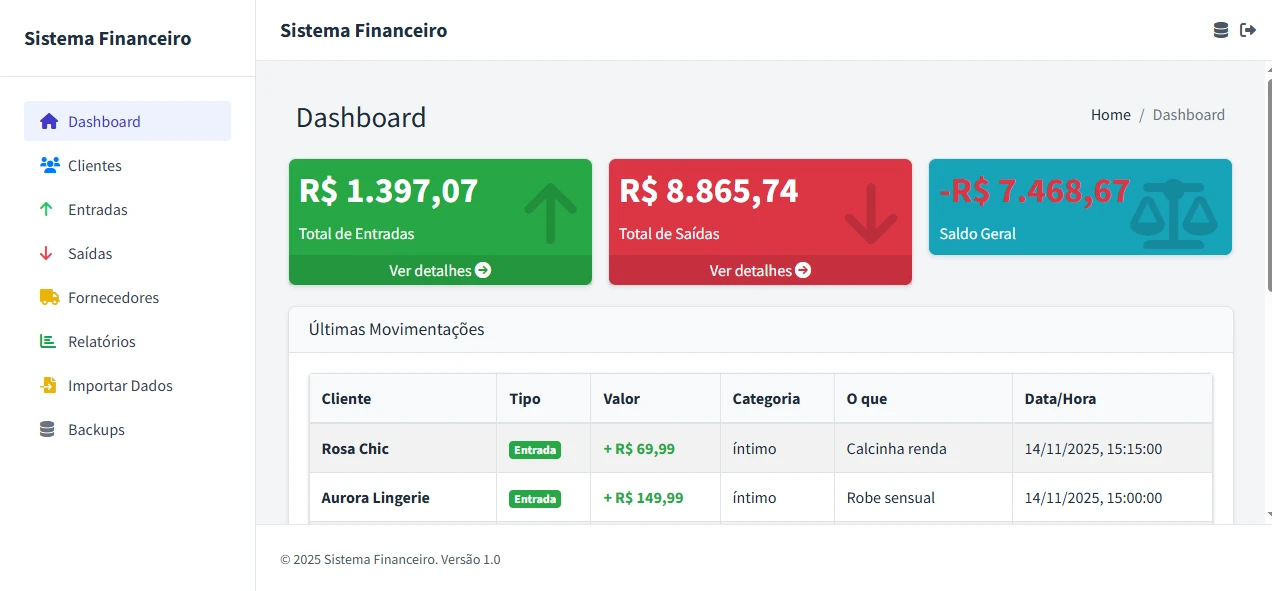1272x591 pixels.
Task: Click the people icon beside Clientes
Action: pyautogui.click(x=49, y=166)
